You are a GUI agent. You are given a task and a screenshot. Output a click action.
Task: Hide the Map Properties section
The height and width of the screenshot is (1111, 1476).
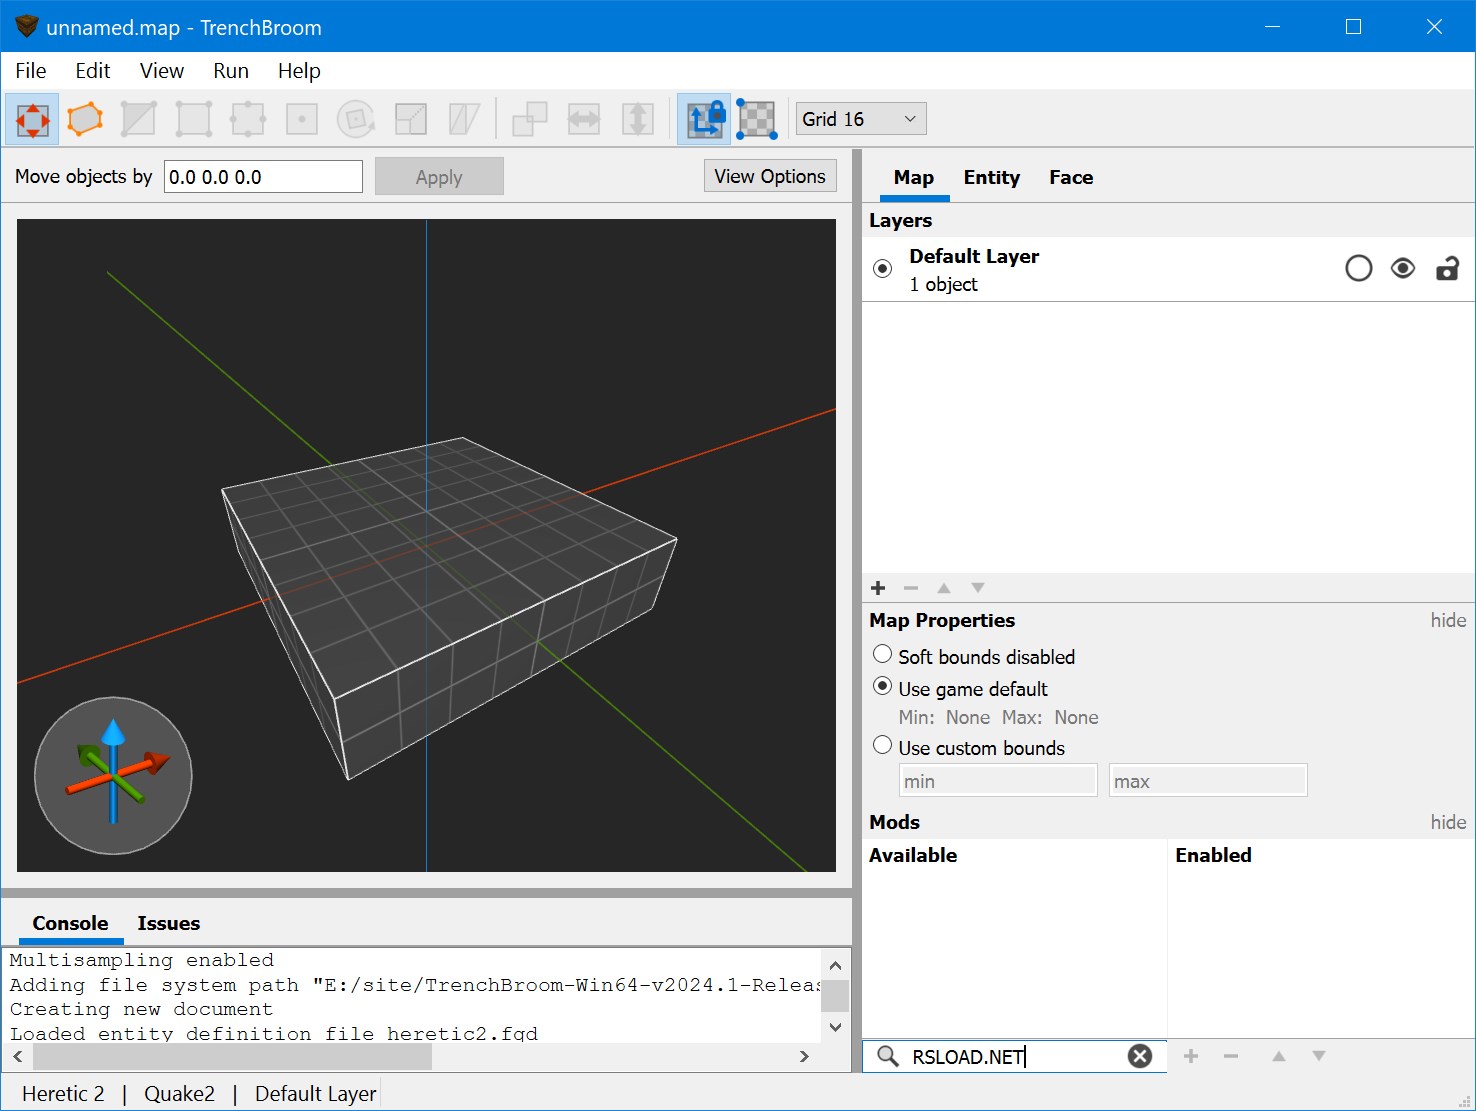coord(1447,620)
